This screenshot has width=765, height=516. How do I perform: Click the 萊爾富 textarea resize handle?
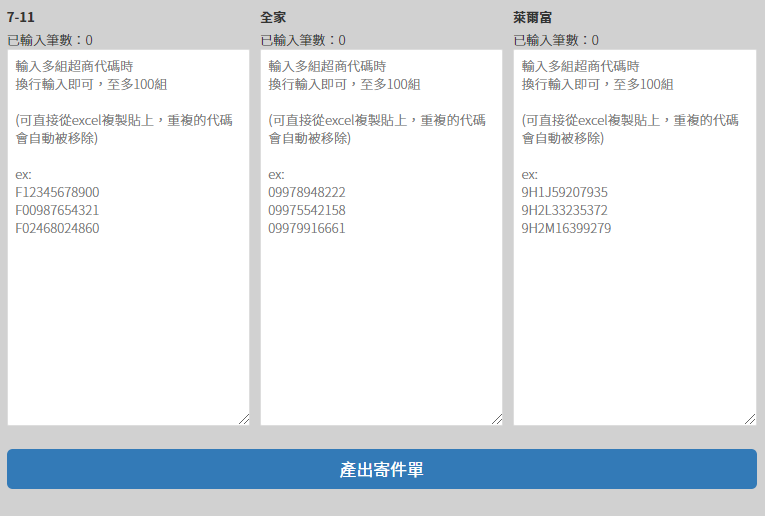click(750, 420)
